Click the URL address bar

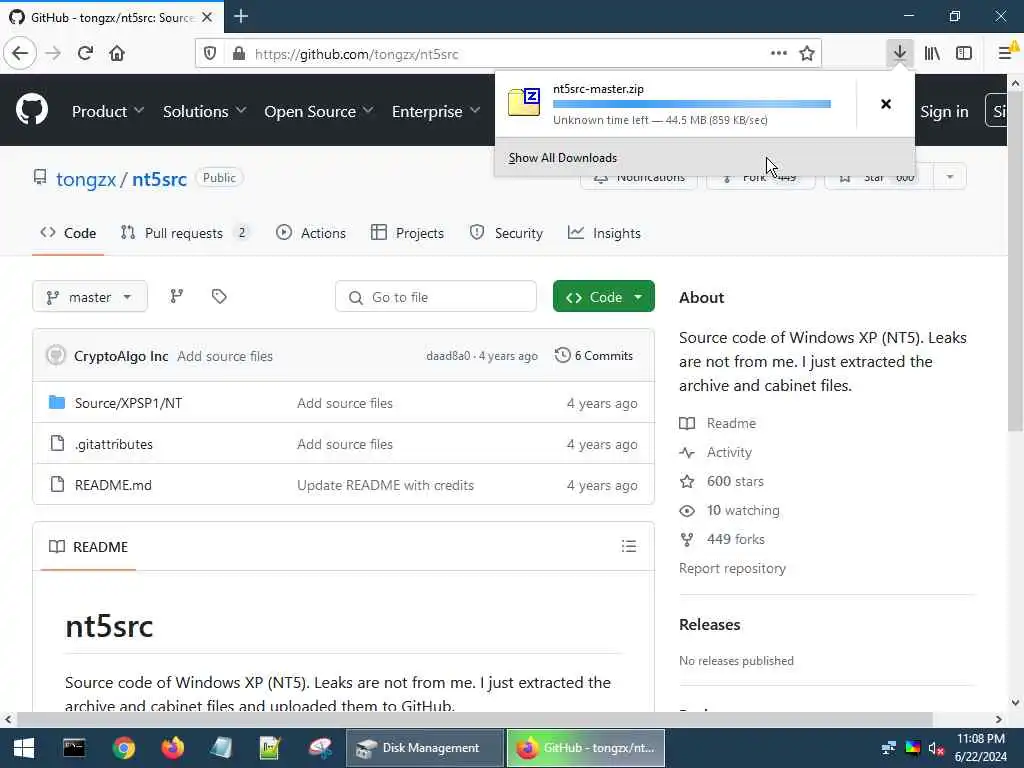(x=508, y=54)
